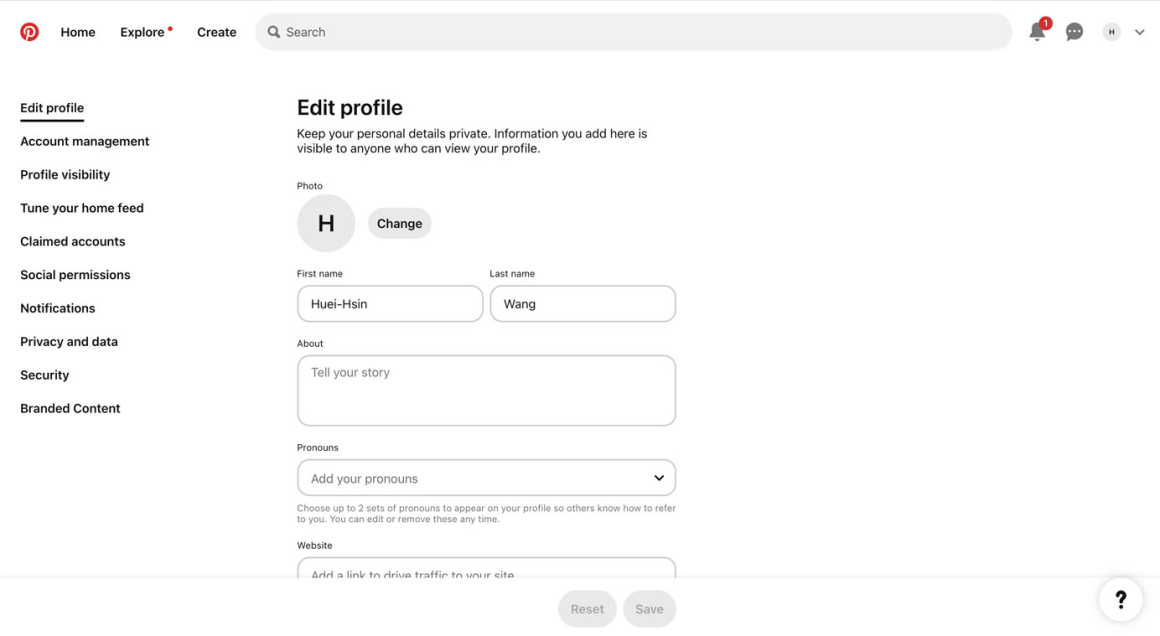Navigate to Privacy and data section
This screenshot has height=636, width=1160.
pos(69,342)
